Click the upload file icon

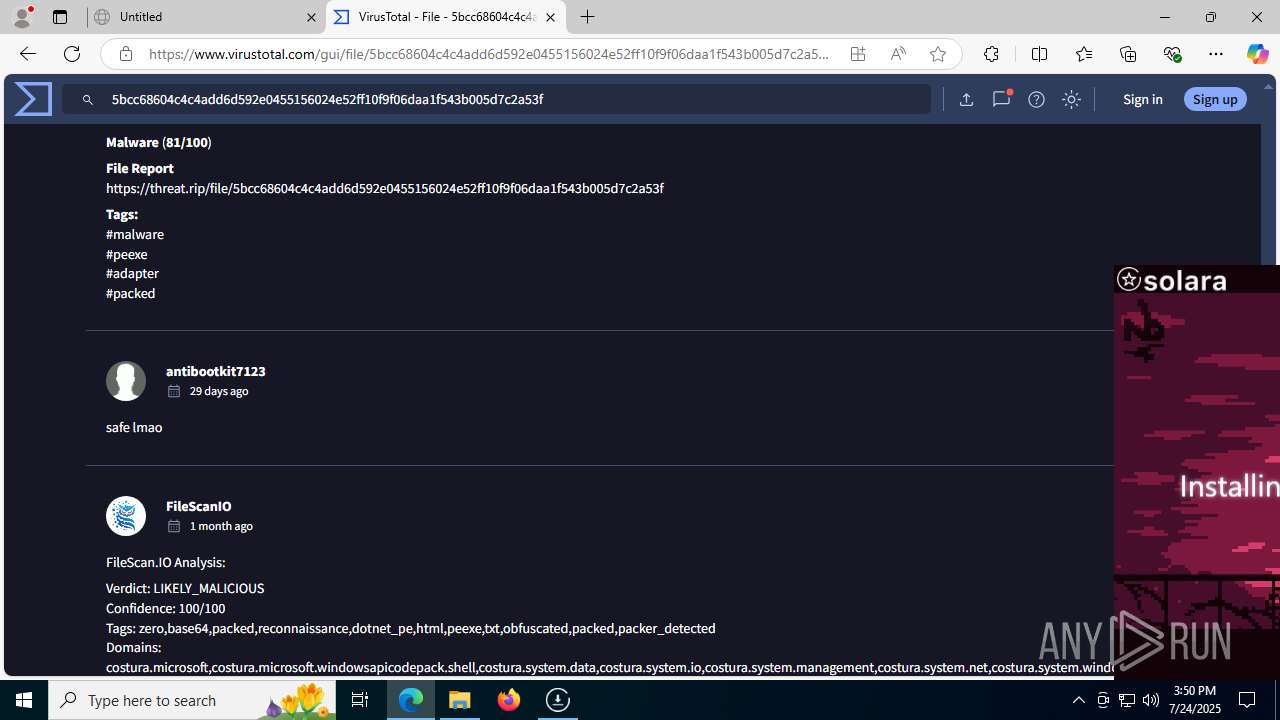pyautogui.click(x=966, y=99)
